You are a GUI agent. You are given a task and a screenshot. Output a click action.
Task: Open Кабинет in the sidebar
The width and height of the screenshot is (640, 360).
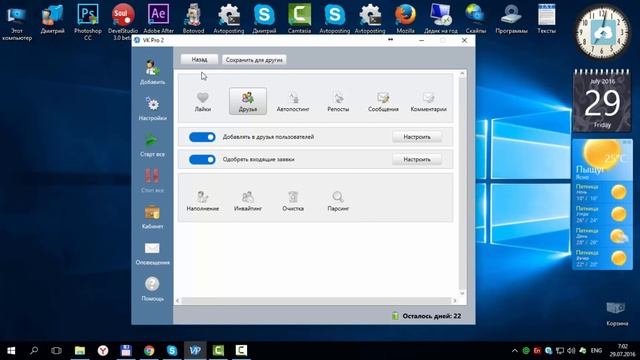coord(152,217)
